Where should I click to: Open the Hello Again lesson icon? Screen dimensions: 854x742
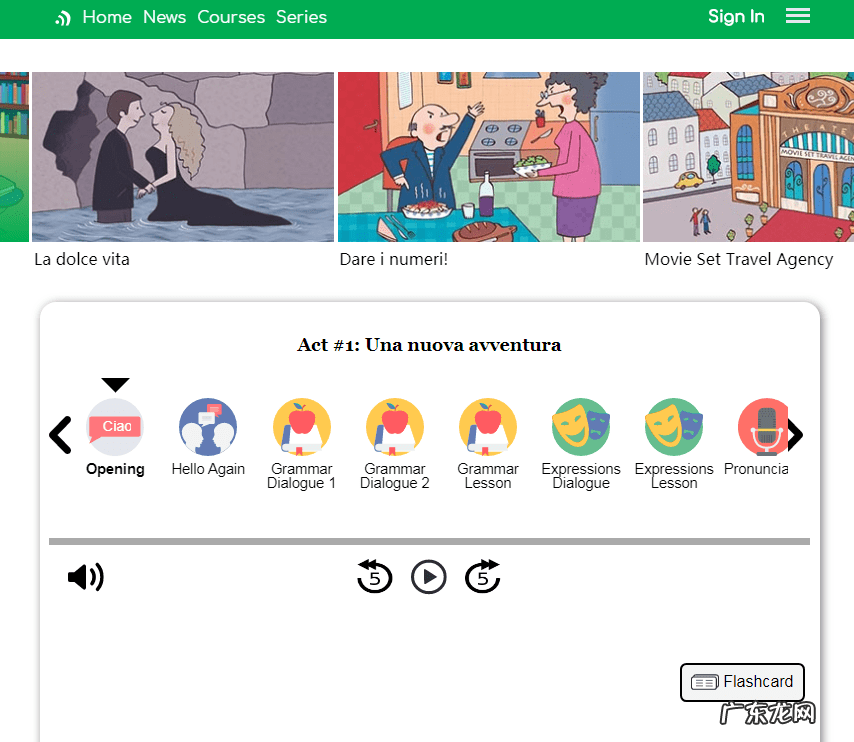click(208, 427)
